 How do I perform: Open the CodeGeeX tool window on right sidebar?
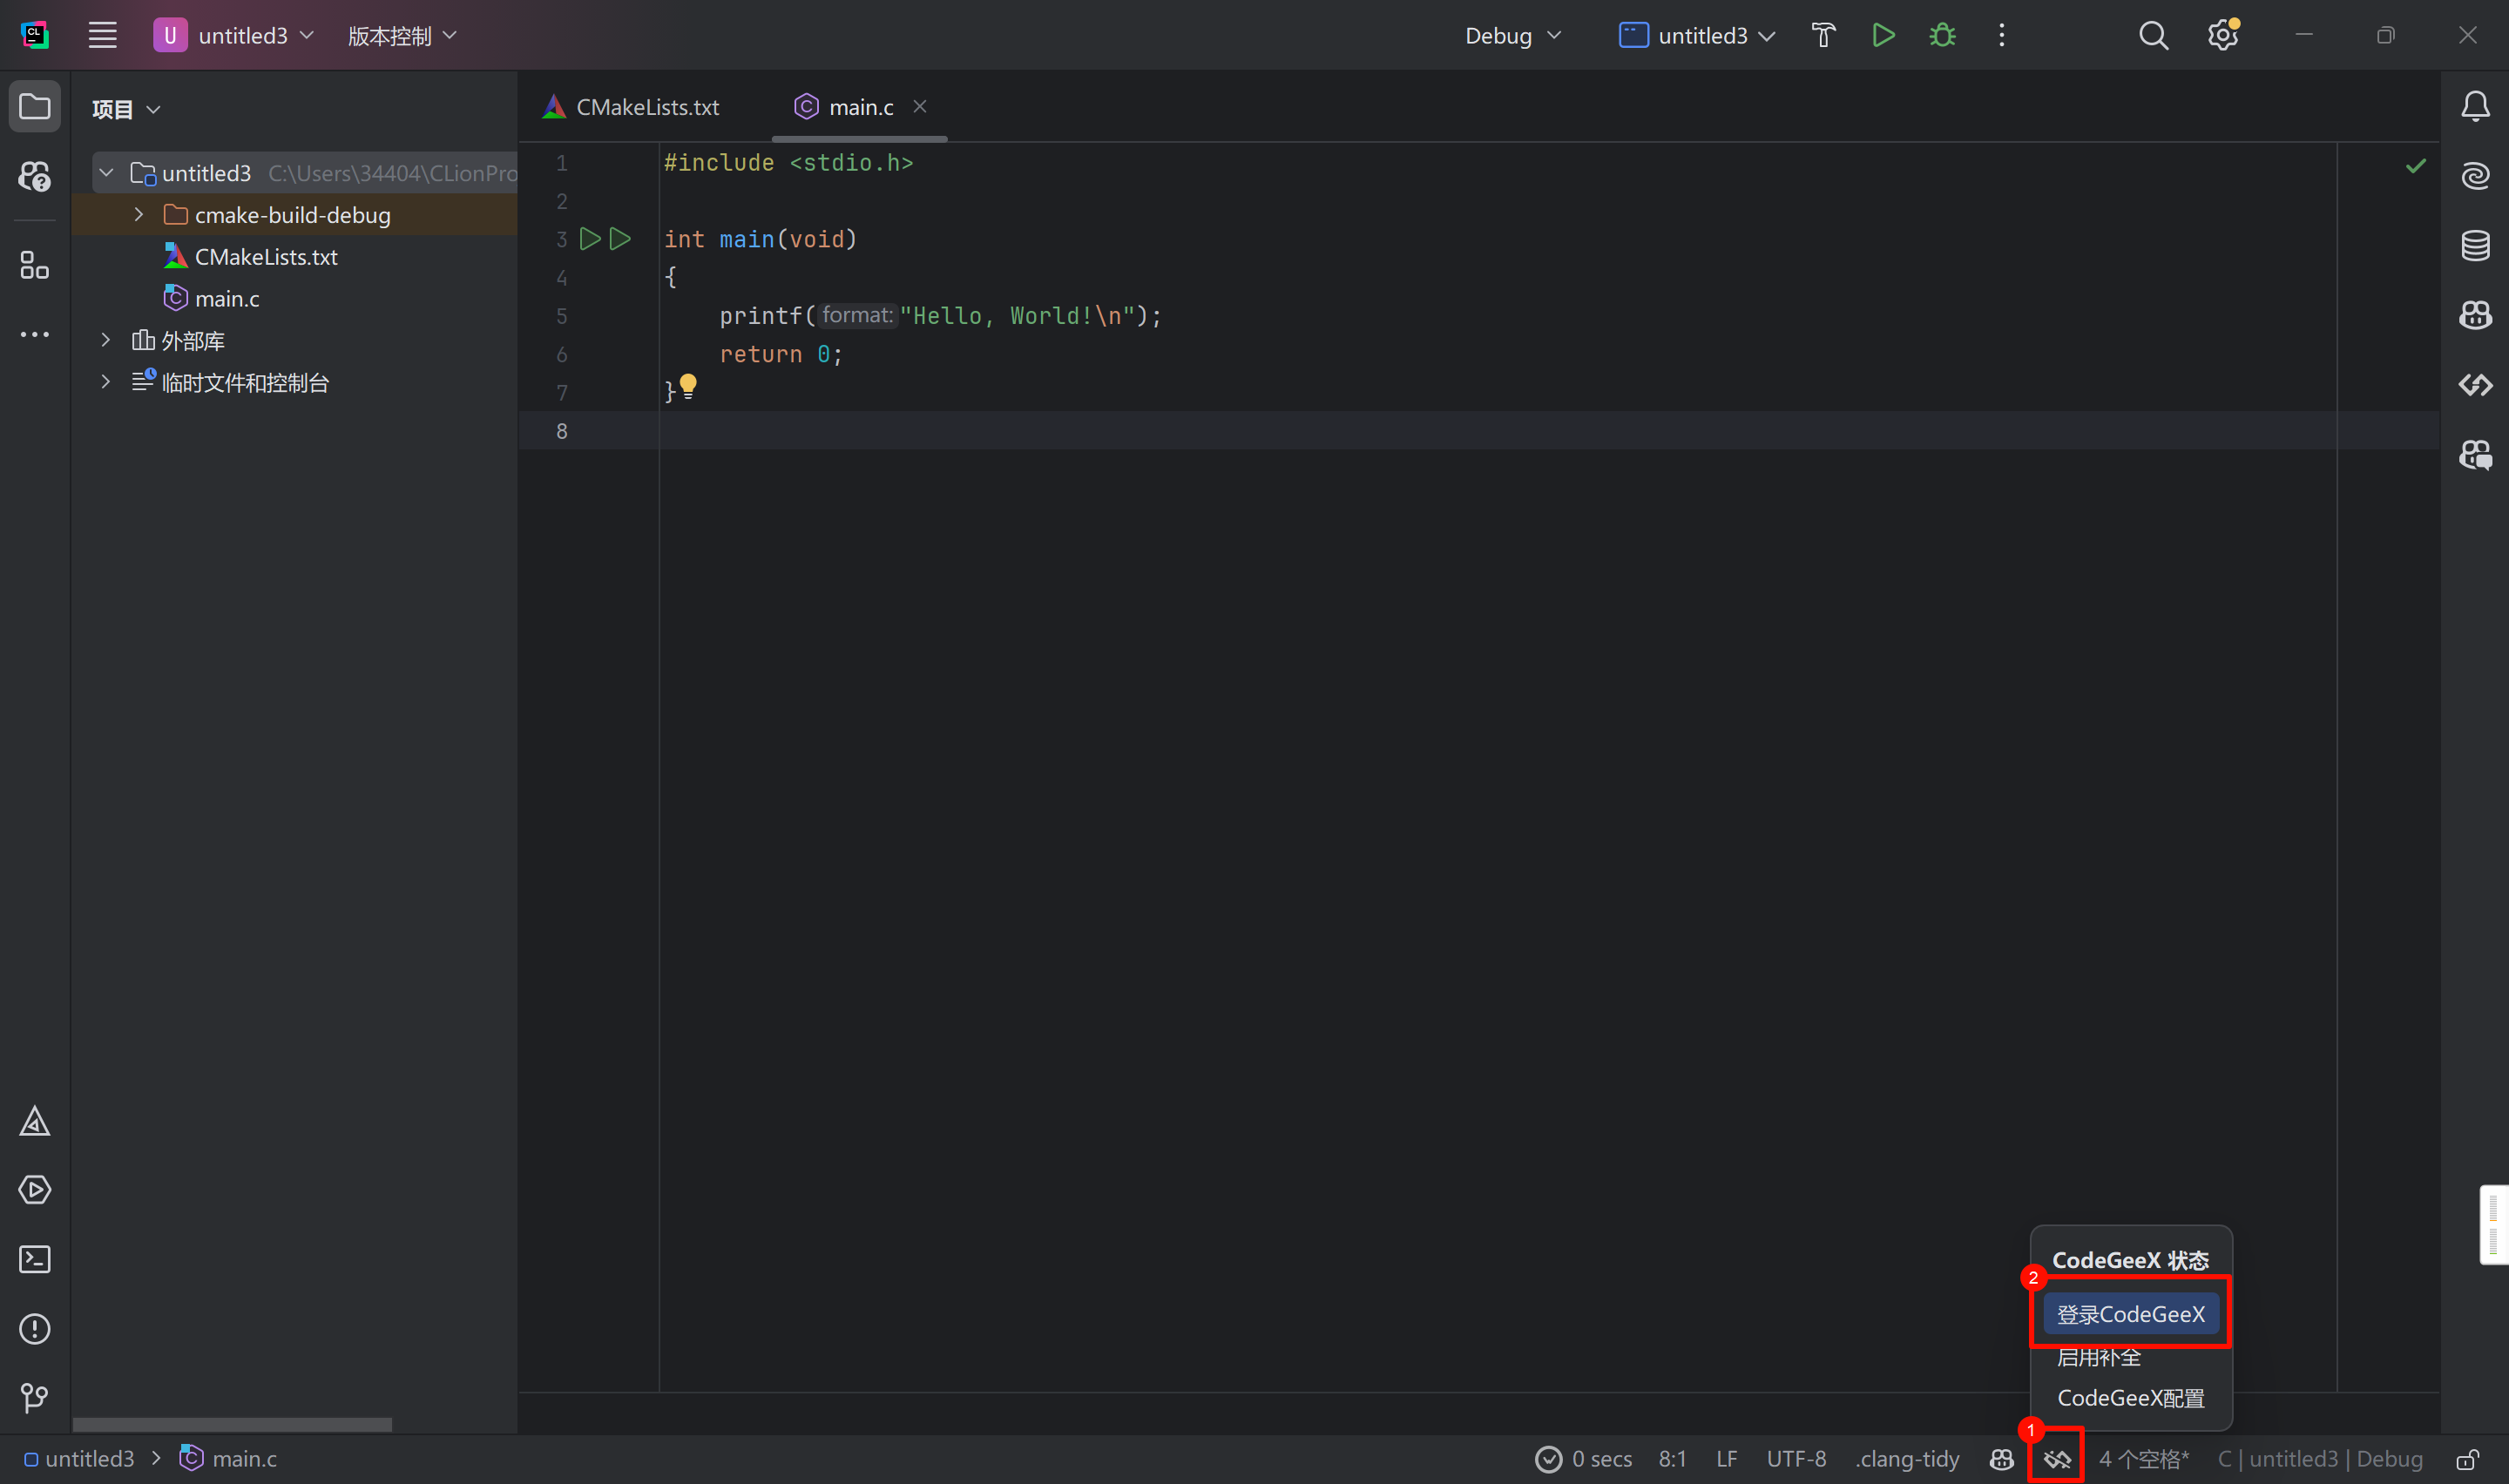point(2475,385)
